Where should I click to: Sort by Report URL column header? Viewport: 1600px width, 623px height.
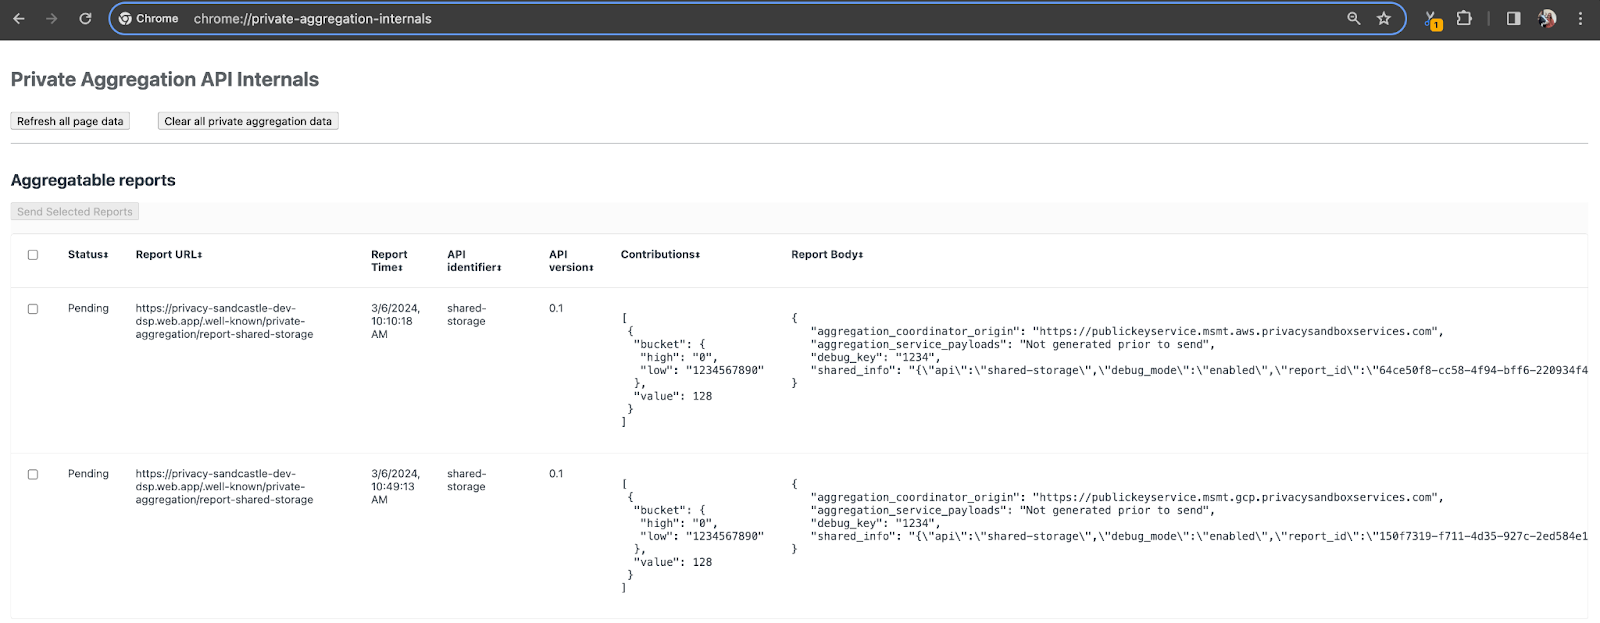pos(168,255)
